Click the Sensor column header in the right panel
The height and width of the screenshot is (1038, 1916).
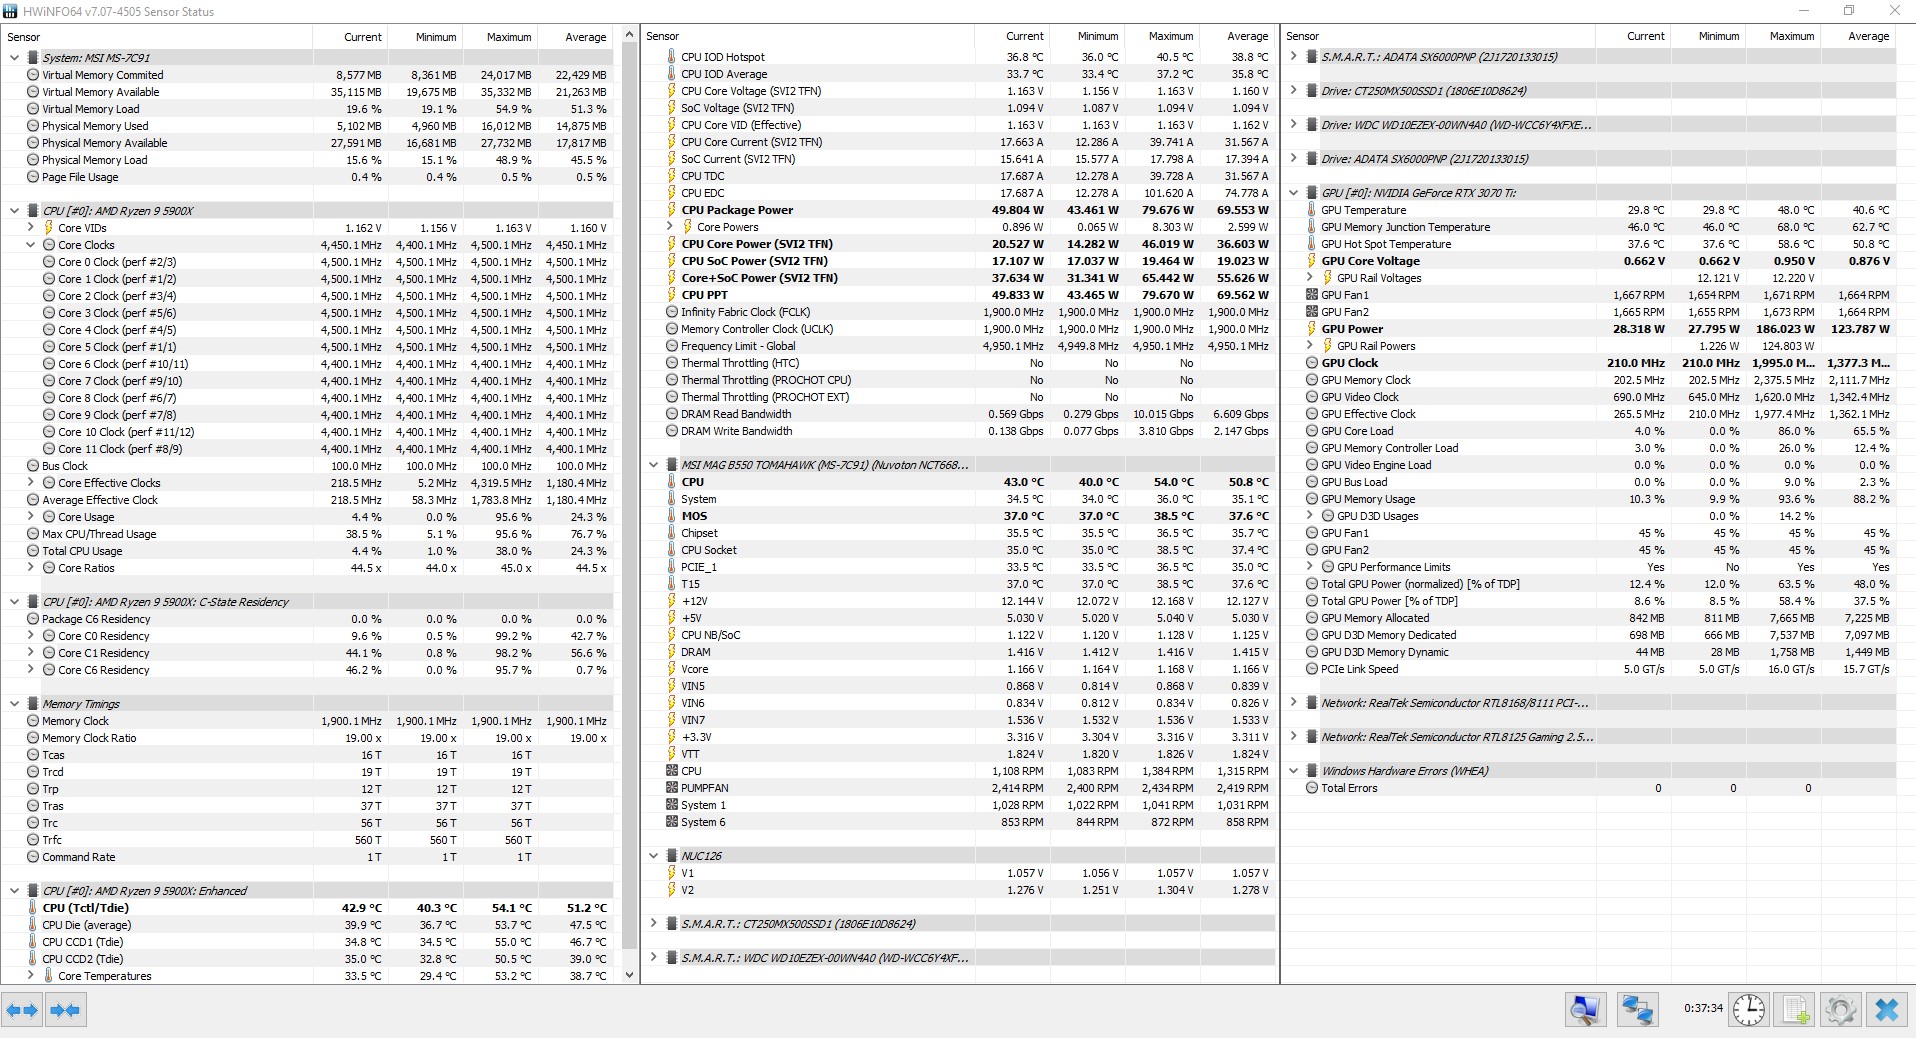pos(1438,36)
